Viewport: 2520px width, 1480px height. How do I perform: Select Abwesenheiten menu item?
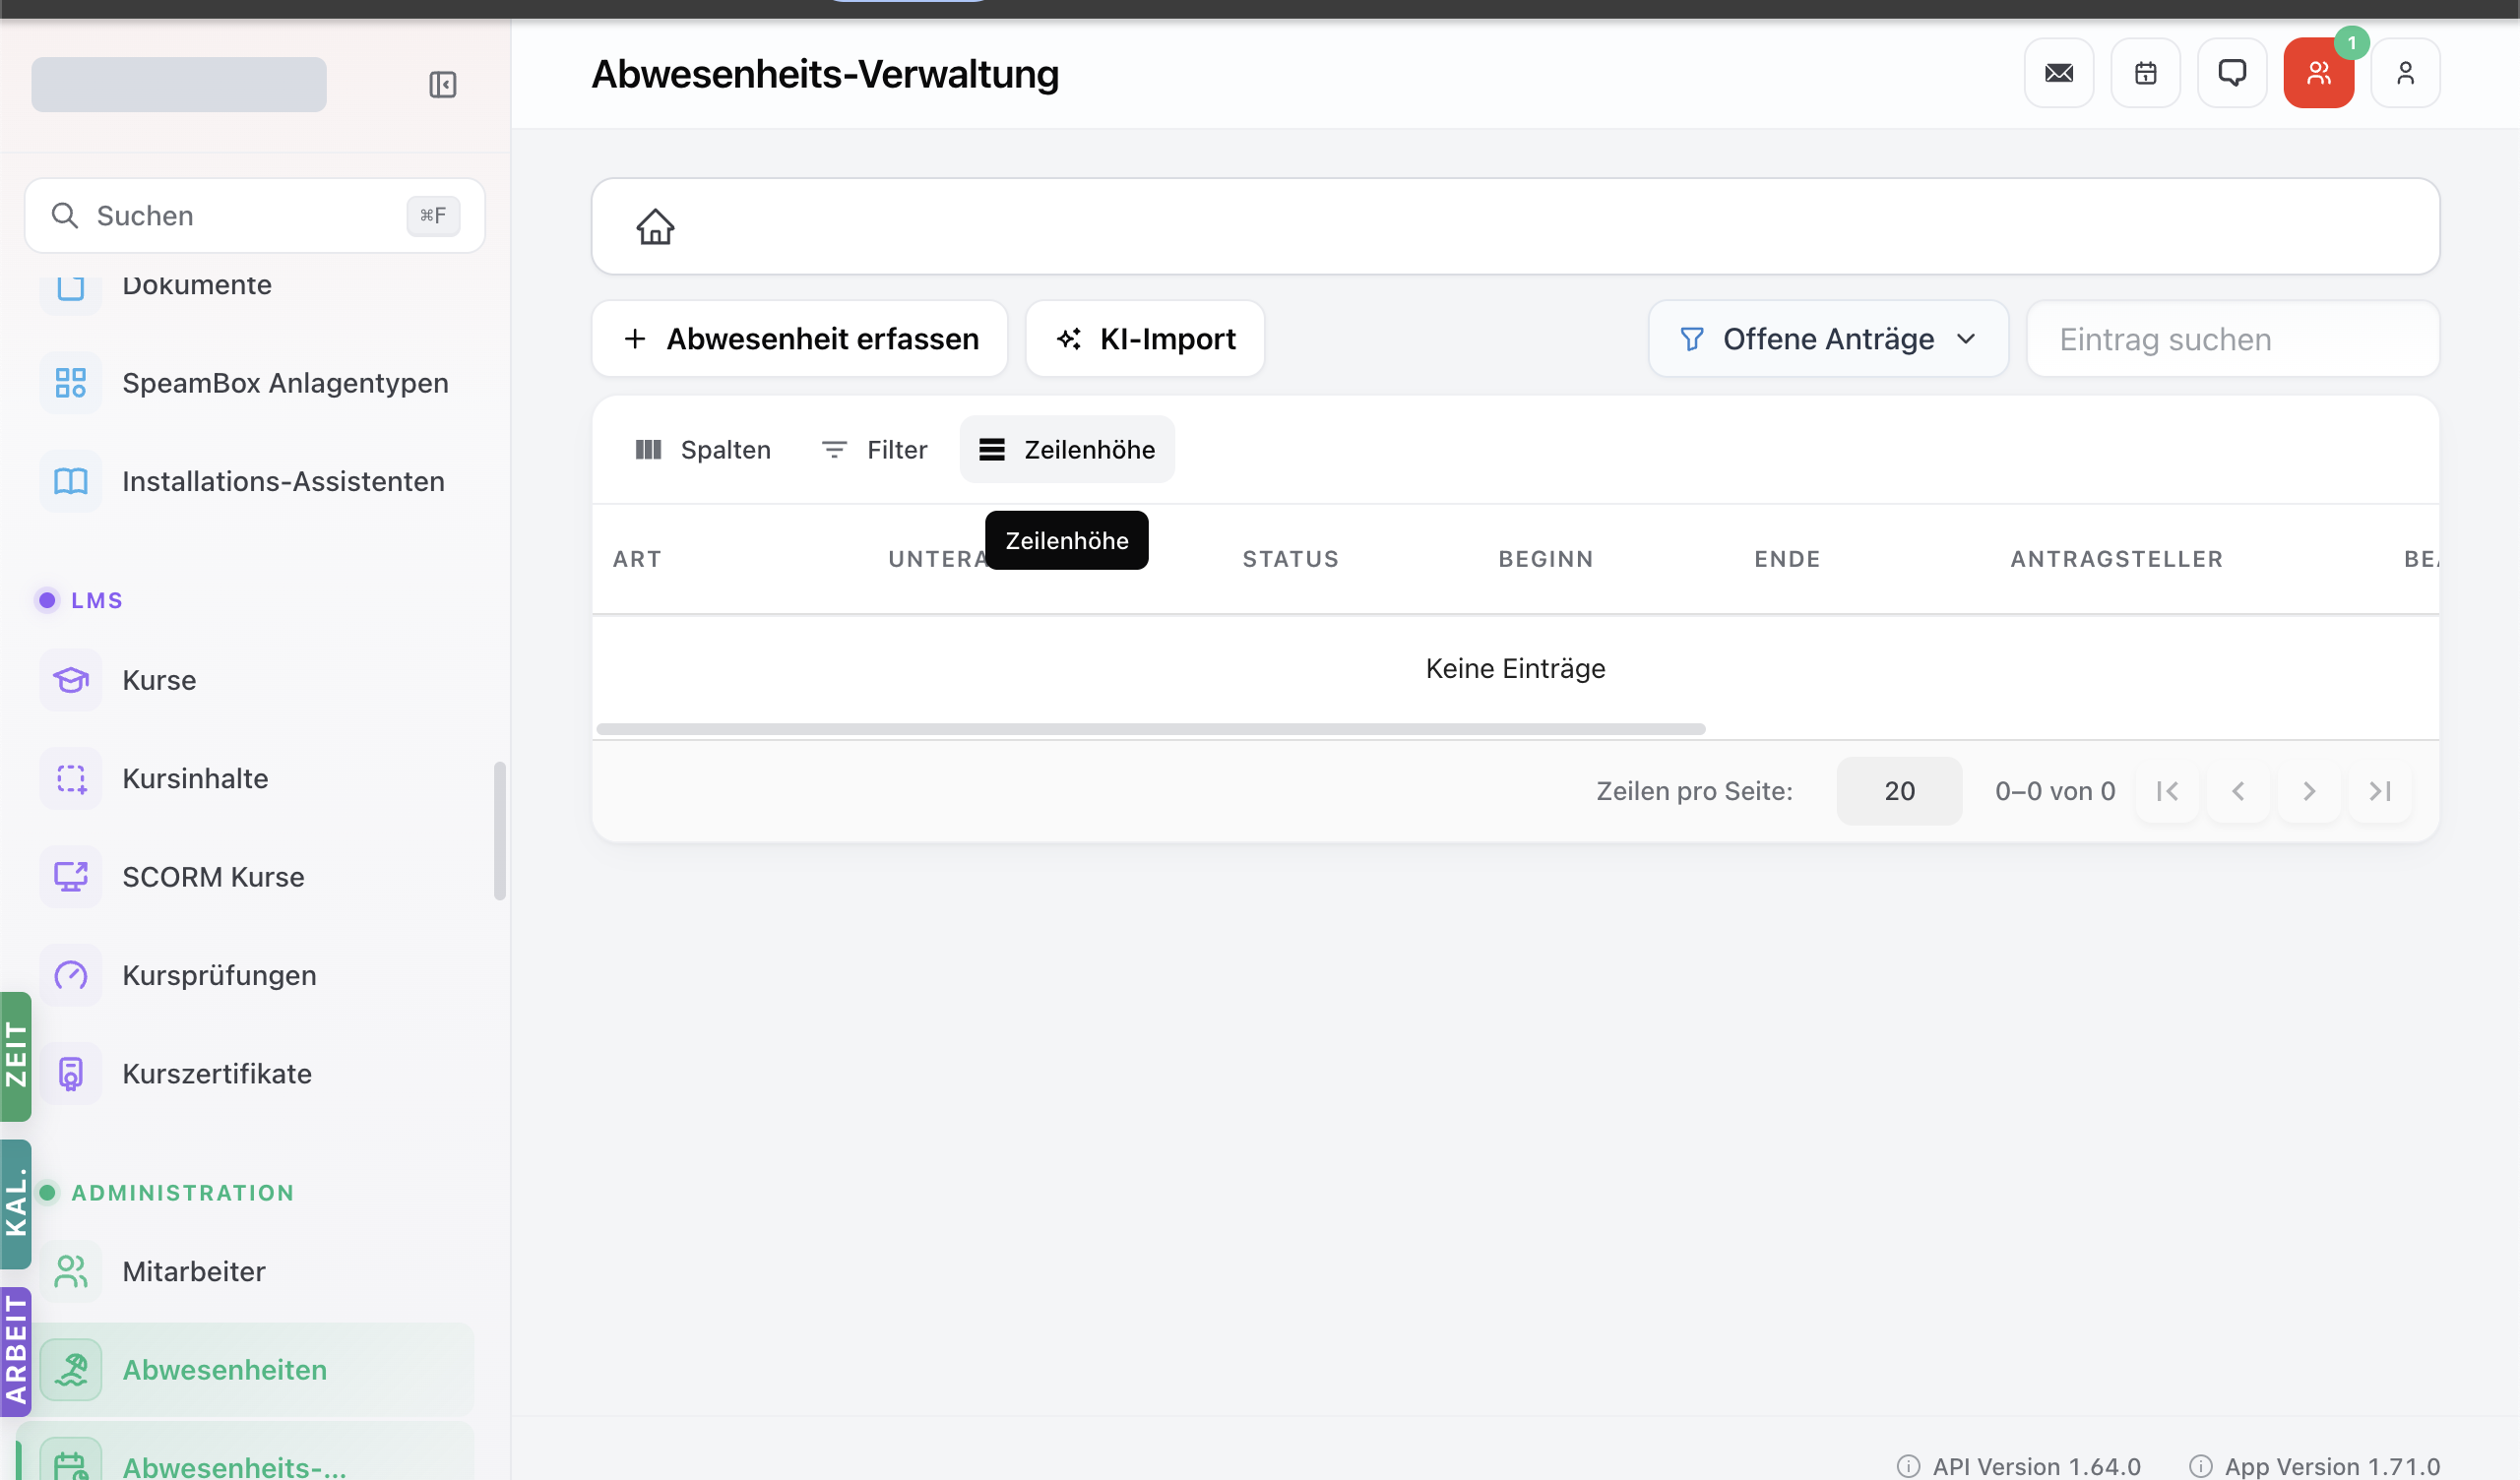tap(255, 1370)
